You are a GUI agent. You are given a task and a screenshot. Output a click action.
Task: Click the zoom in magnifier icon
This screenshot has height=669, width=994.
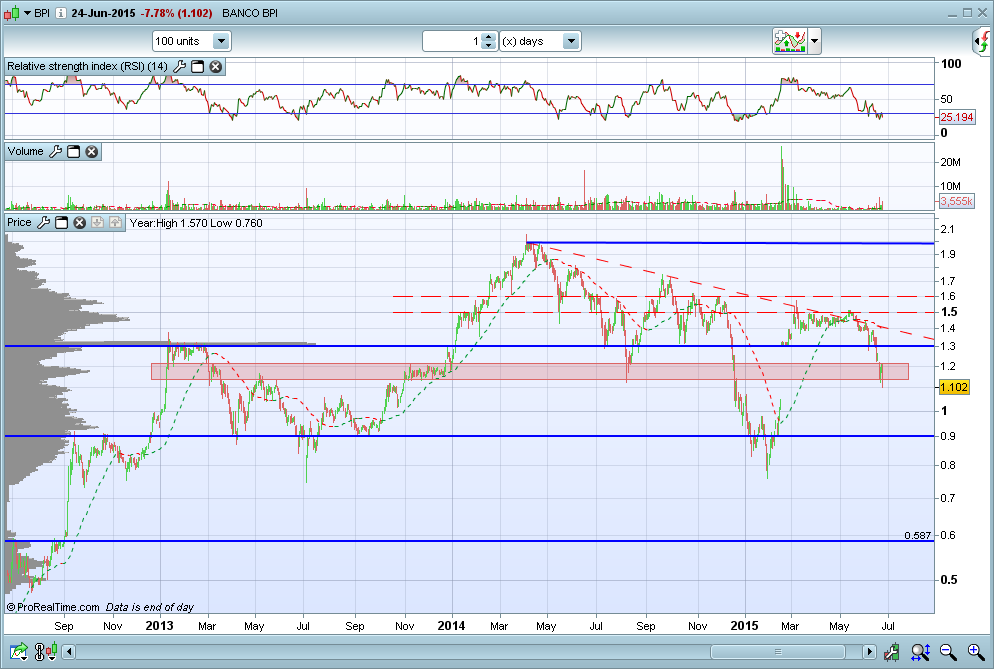click(x=976, y=651)
